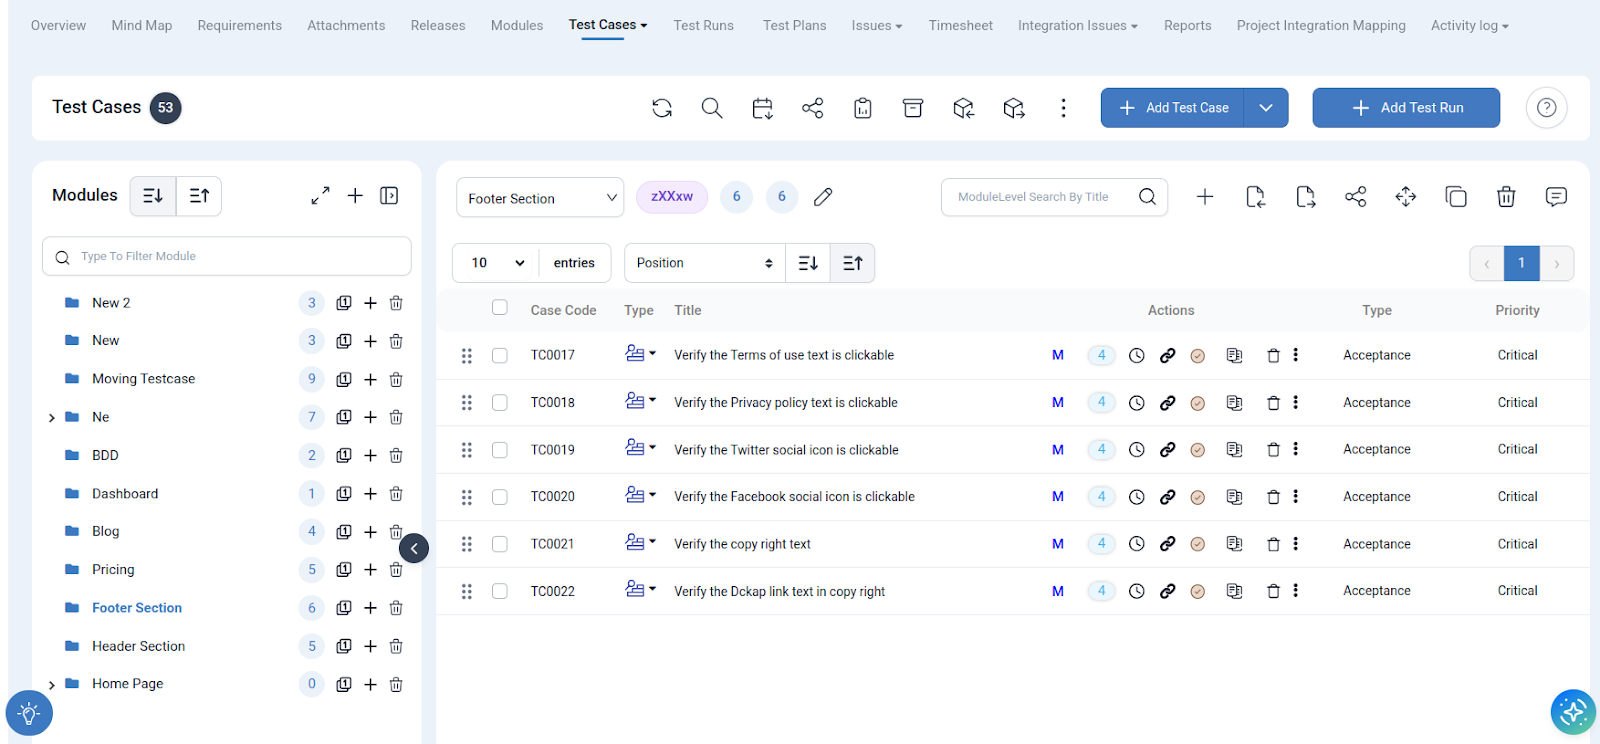Open the comments icon in module toolbar
1600x744 pixels.
click(1556, 197)
